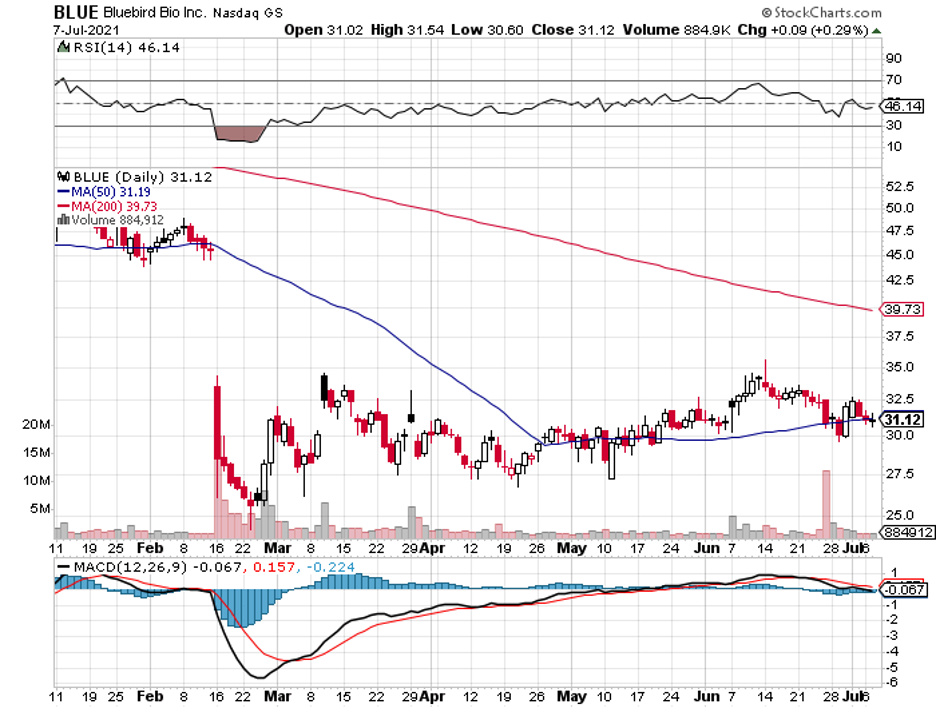This screenshot has width=936, height=708.
Task: Click the 70 overbought level on RSI axis
Action: (x=894, y=79)
